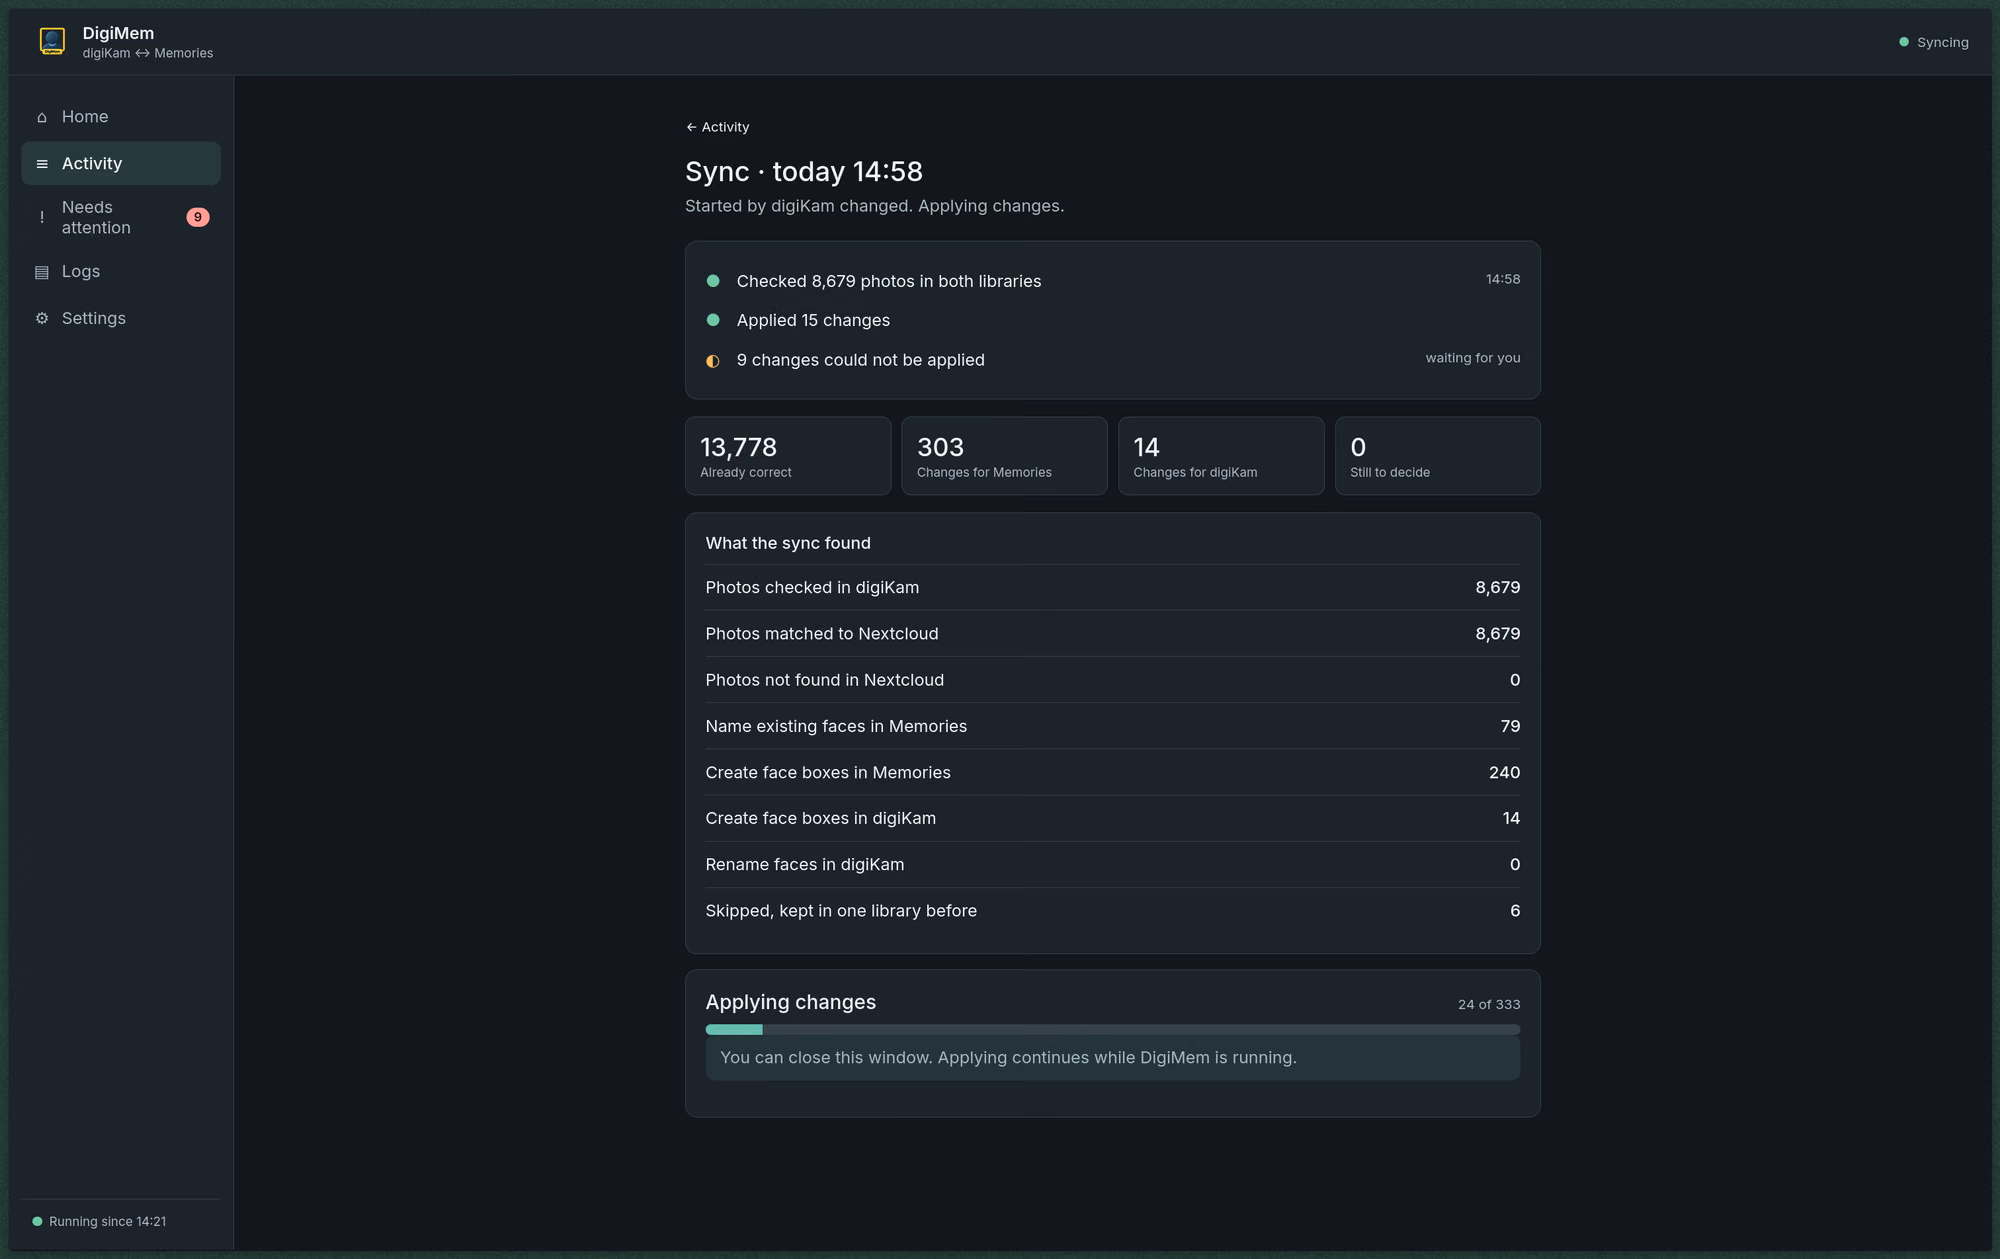Image resolution: width=2000 pixels, height=1259 pixels.
Task: Open Needs attention section
Action: pyautogui.click(x=121, y=217)
